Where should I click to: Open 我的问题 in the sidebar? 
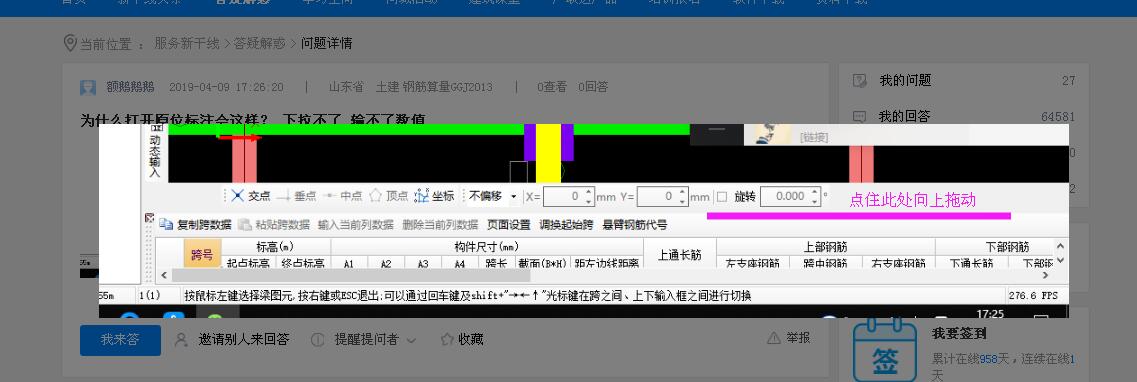click(905, 80)
